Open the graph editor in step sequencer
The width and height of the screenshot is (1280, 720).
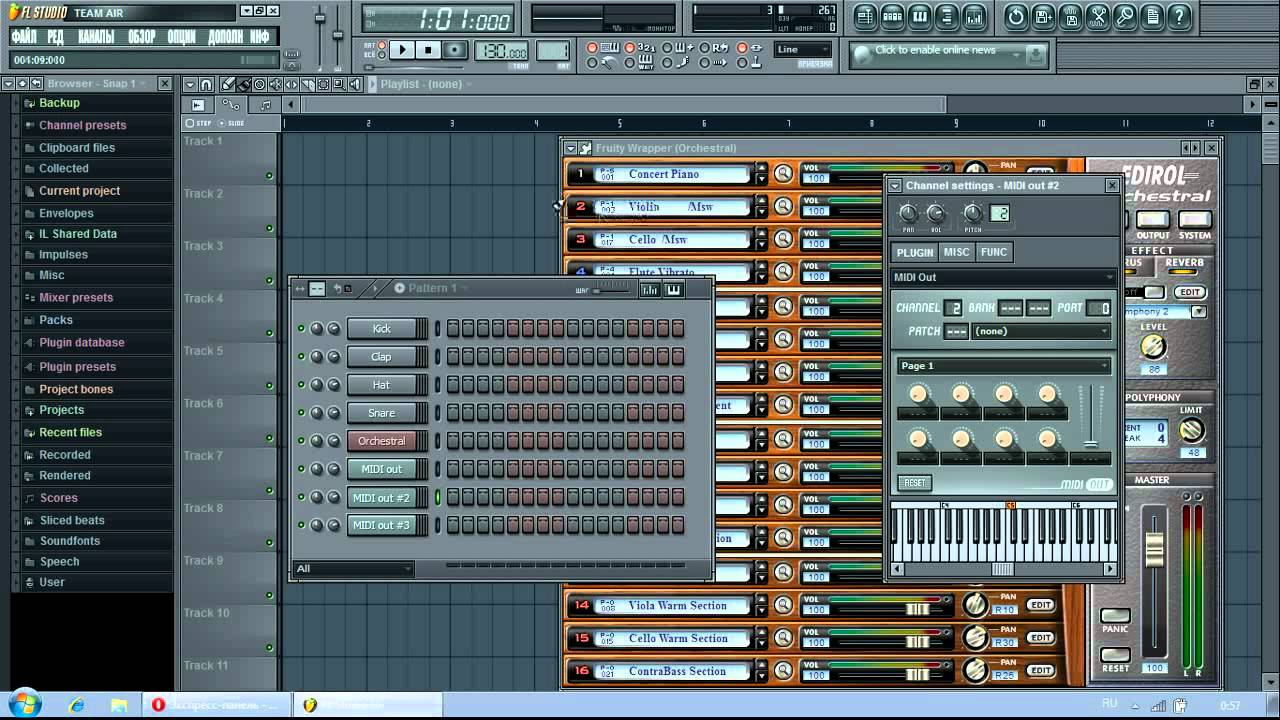[650, 289]
